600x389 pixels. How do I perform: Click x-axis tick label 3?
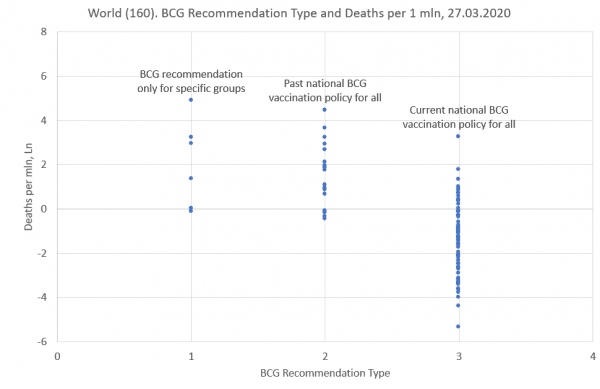[x=459, y=356]
